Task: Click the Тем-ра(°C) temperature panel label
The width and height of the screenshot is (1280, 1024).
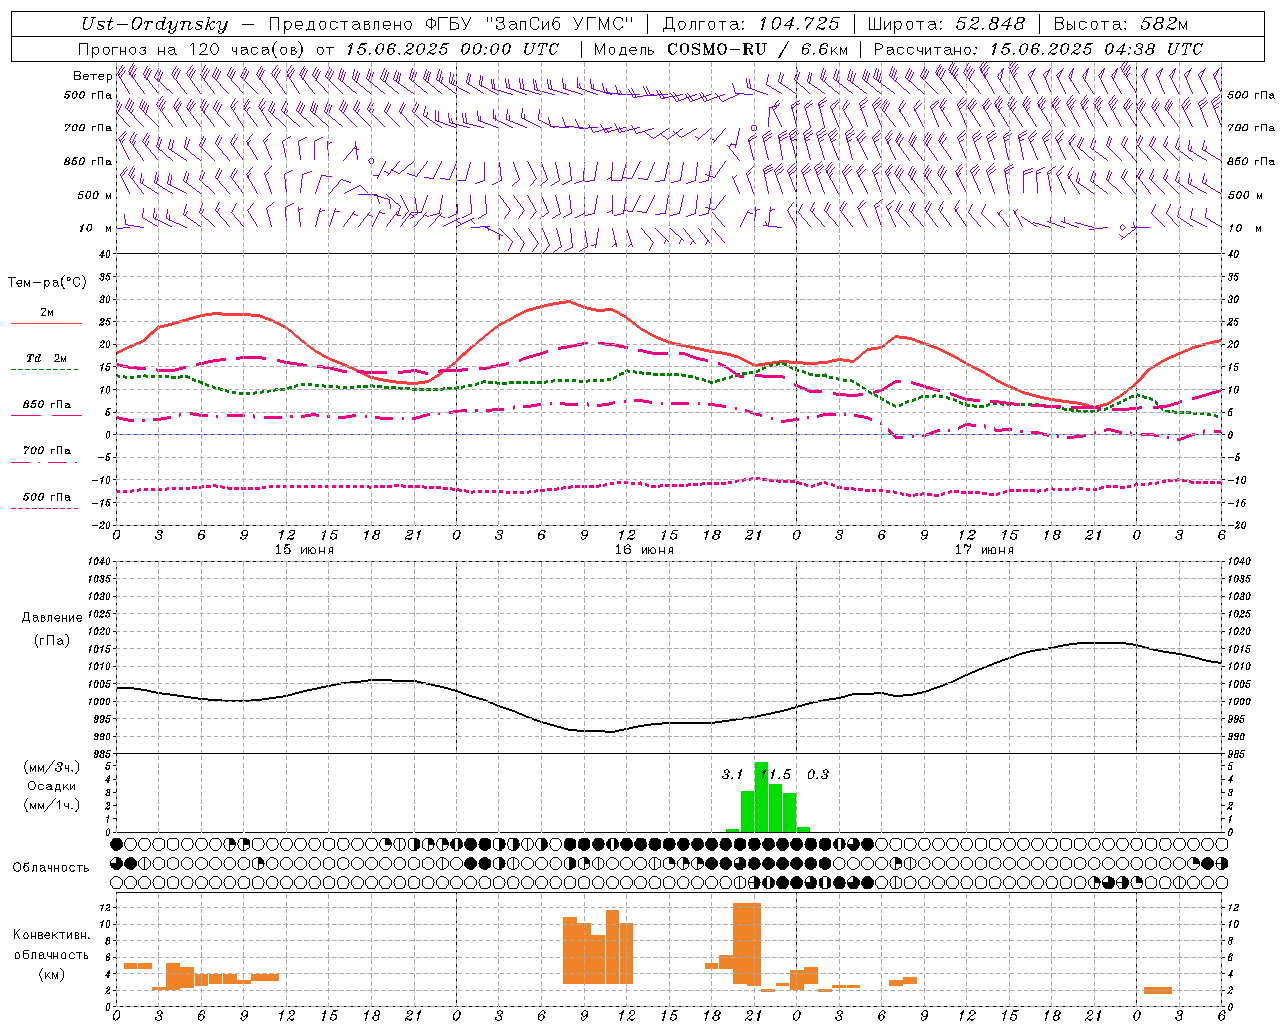Action: pos(47,283)
